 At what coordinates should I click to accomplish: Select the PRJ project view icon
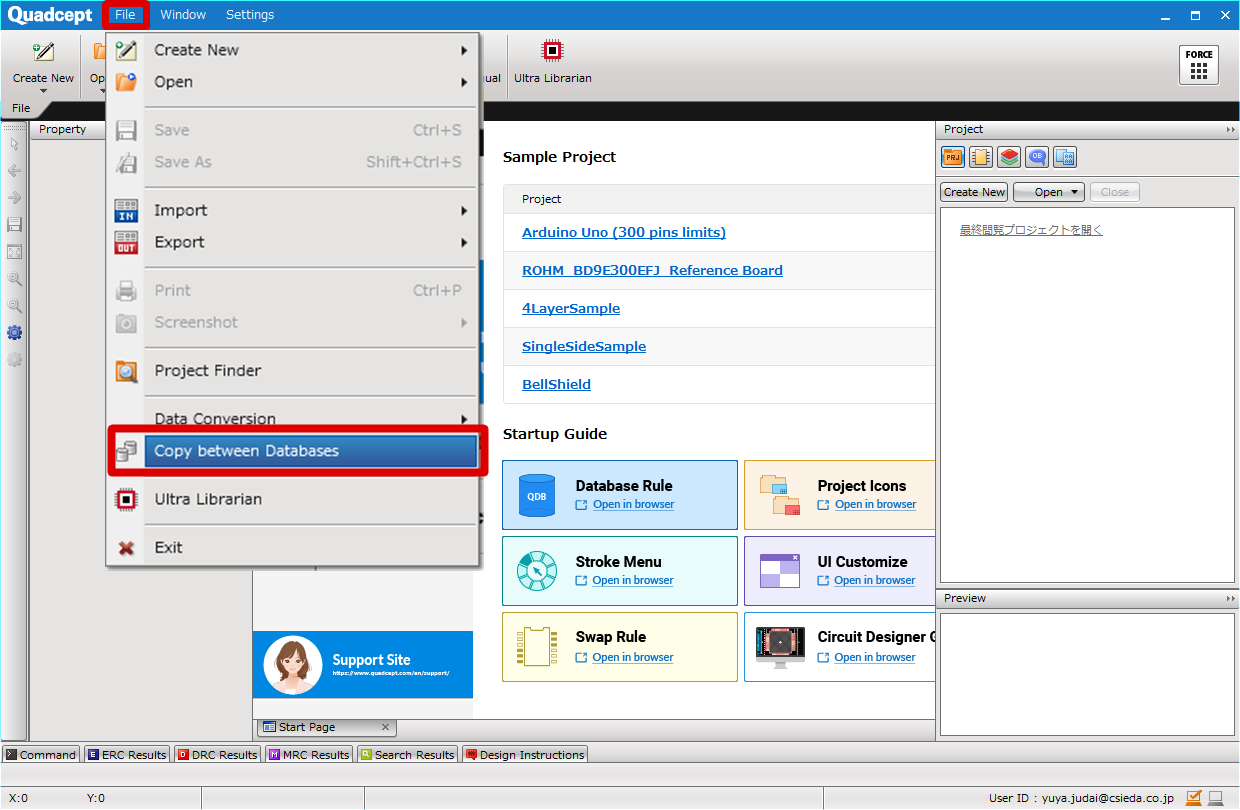[x=952, y=157]
